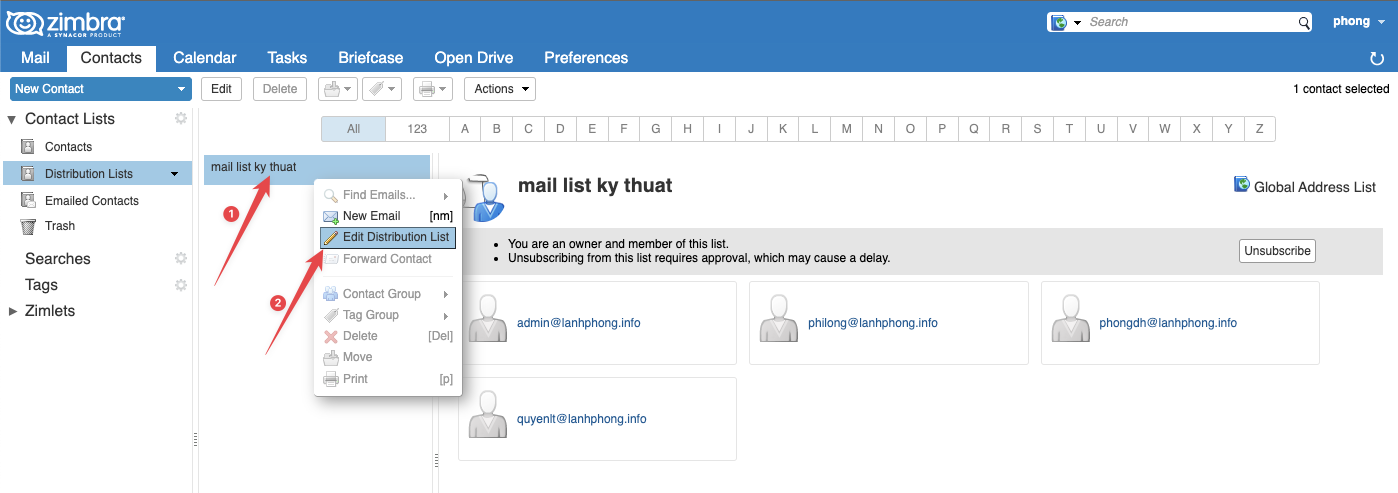
Task: Open the Mail tab
Action: click(x=35, y=58)
